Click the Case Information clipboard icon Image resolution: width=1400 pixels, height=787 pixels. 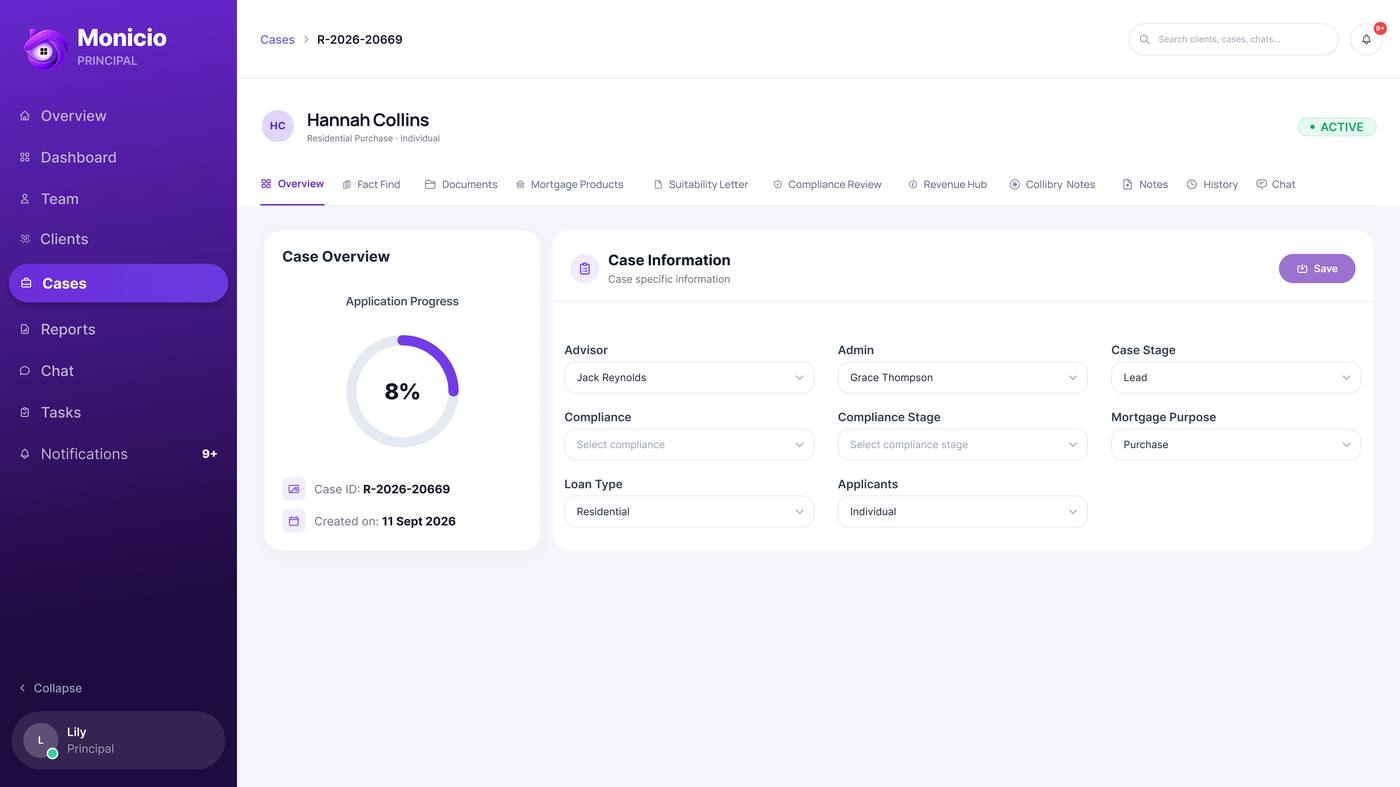click(585, 268)
